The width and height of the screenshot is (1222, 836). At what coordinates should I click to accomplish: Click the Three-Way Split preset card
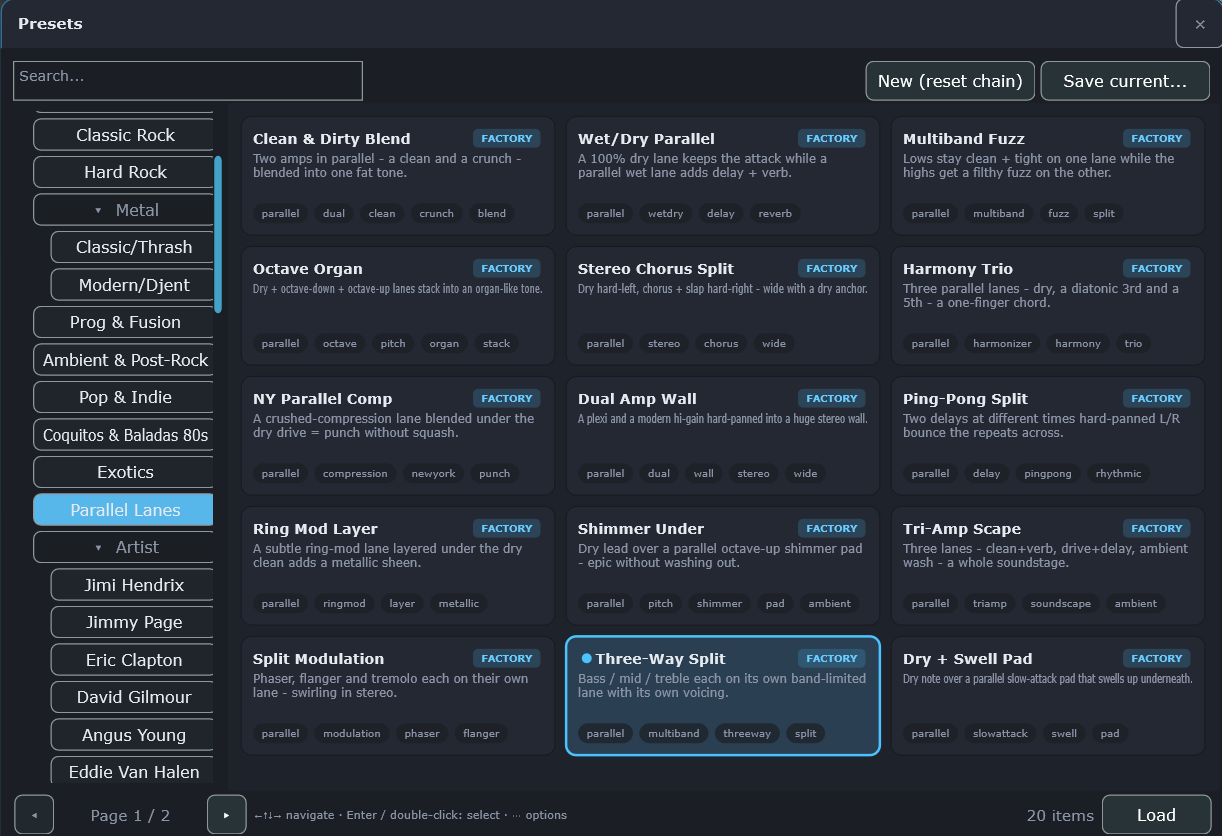coord(723,696)
